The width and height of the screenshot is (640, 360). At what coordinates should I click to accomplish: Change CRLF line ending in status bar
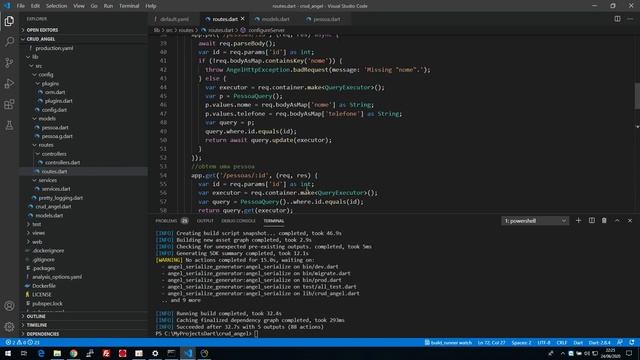click(562, 342)
